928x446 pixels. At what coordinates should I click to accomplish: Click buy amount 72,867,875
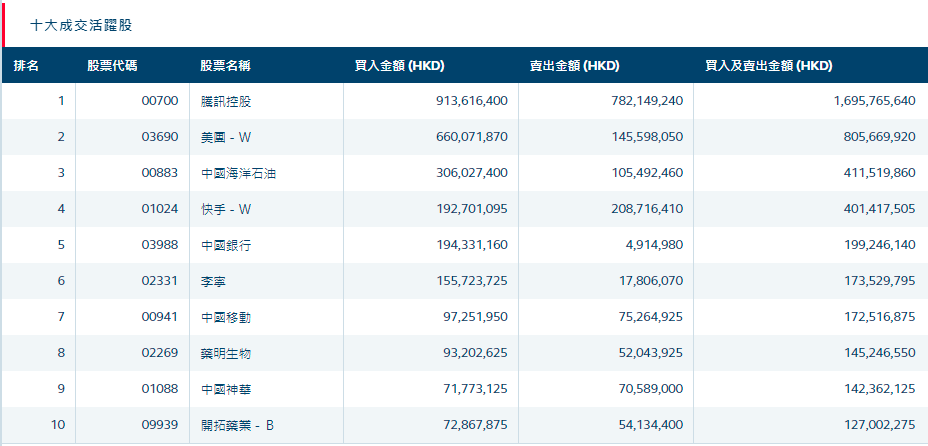pyautogui.click(x=476, y=426)
